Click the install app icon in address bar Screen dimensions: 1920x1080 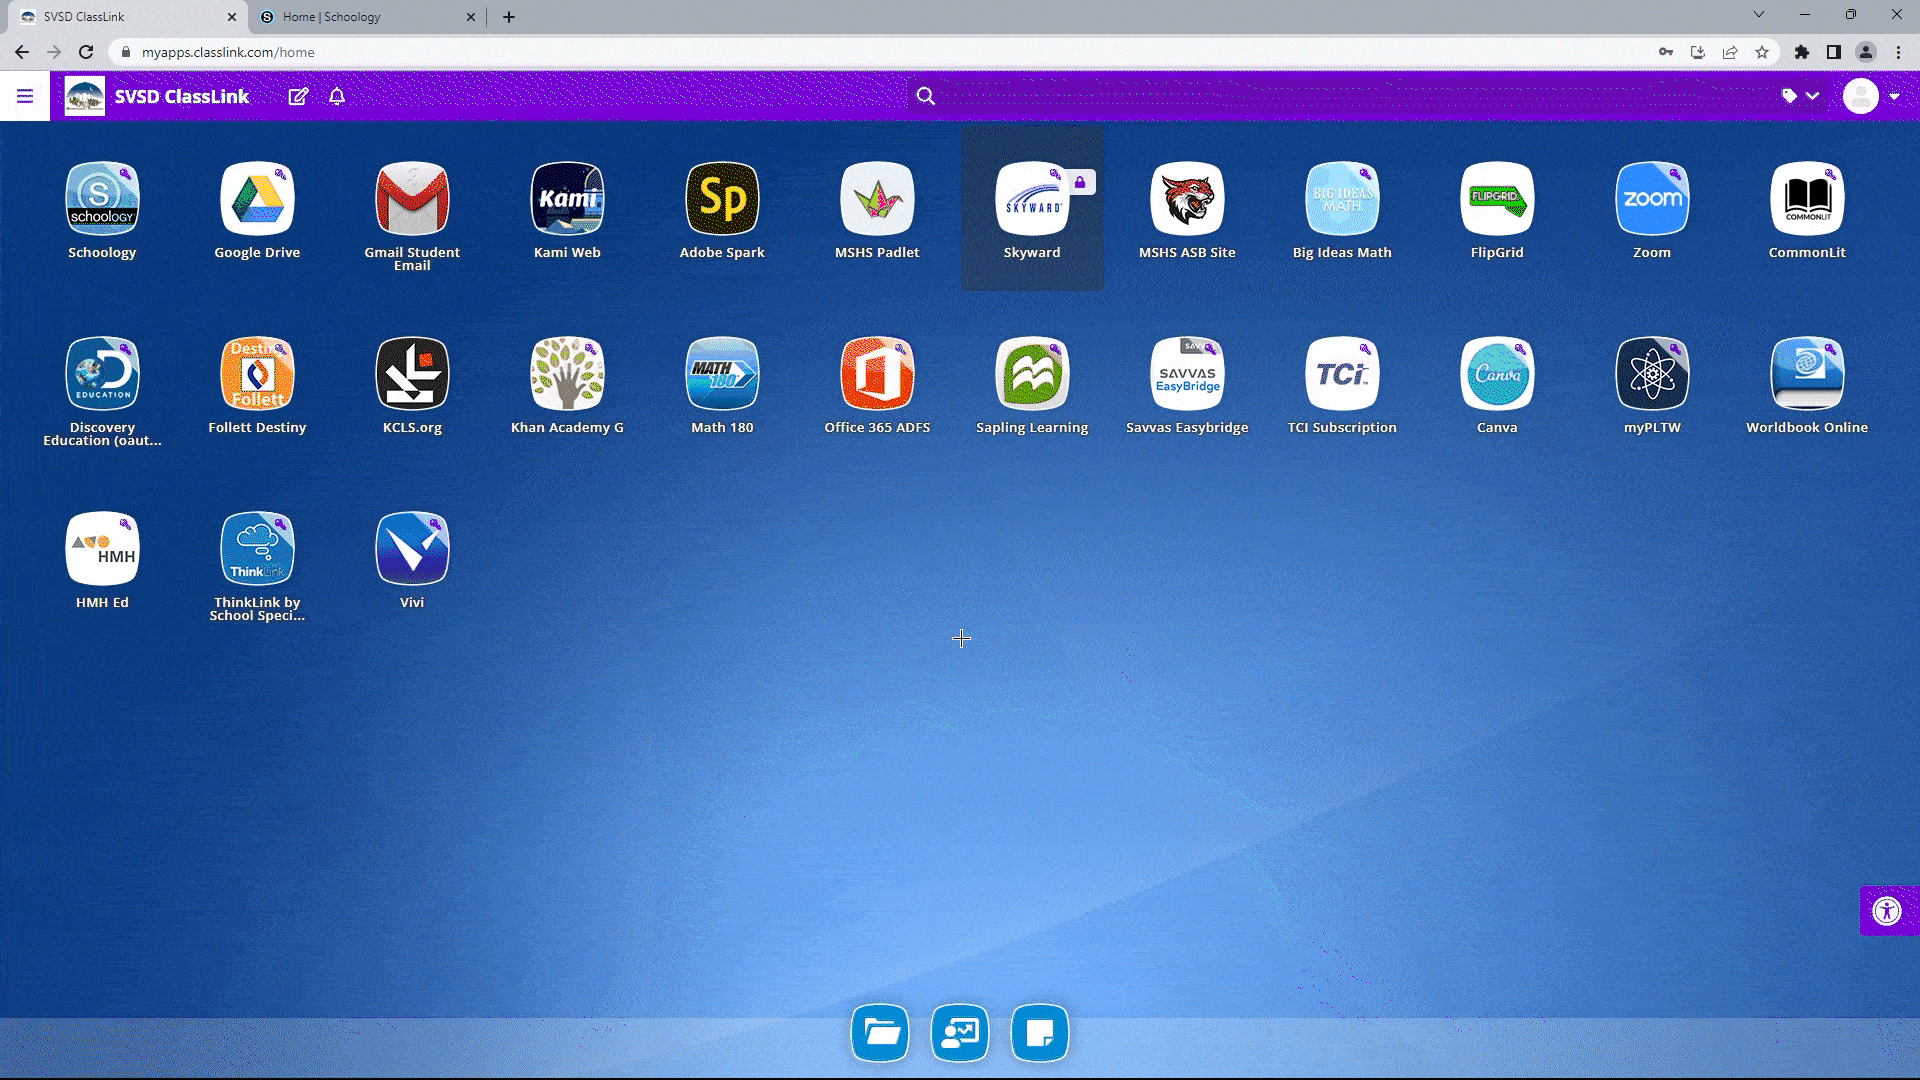click(x=1698, y=52)
